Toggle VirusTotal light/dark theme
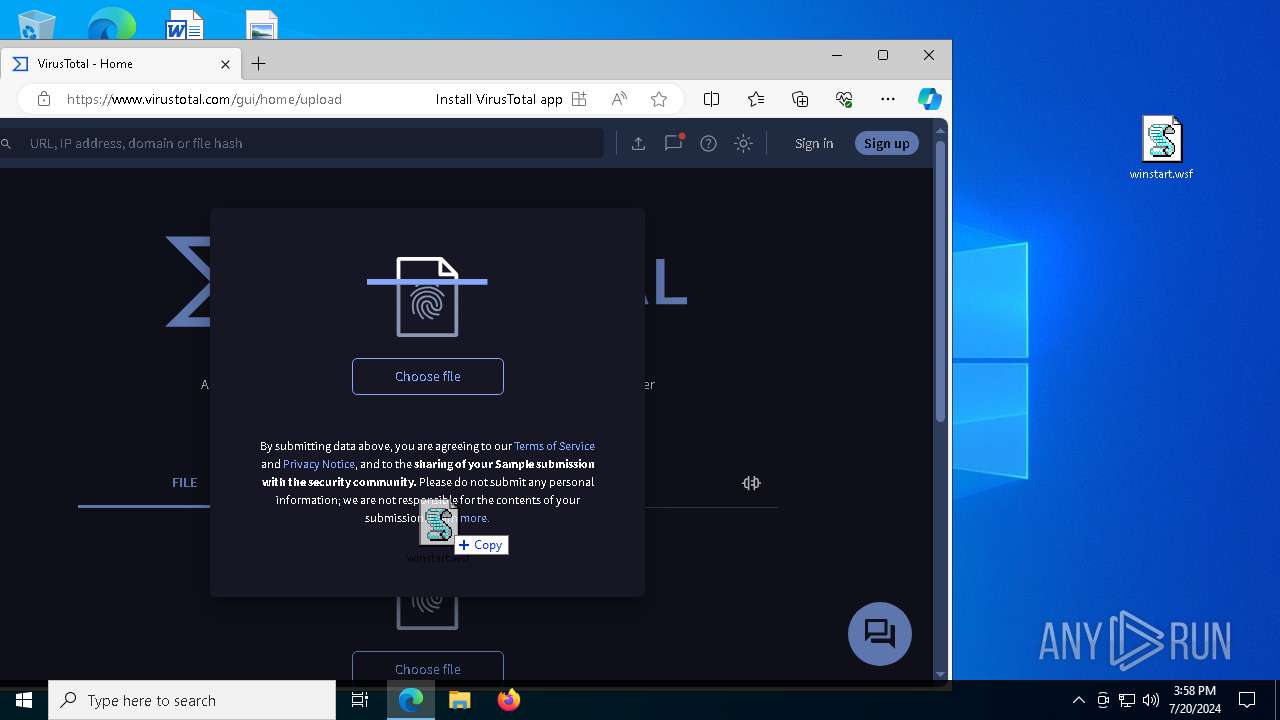 click(743, 144)
